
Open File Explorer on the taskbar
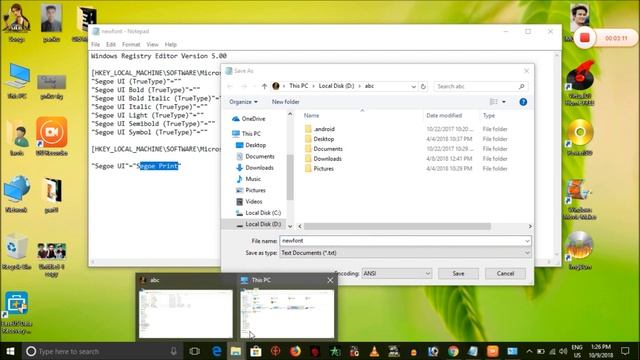coord(236,351)
